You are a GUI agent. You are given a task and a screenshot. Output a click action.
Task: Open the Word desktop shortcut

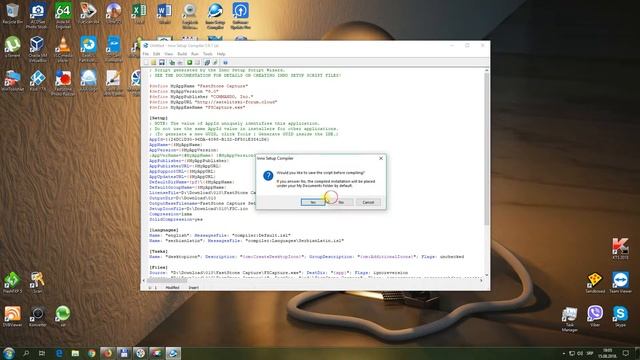[x=164, y=14]
